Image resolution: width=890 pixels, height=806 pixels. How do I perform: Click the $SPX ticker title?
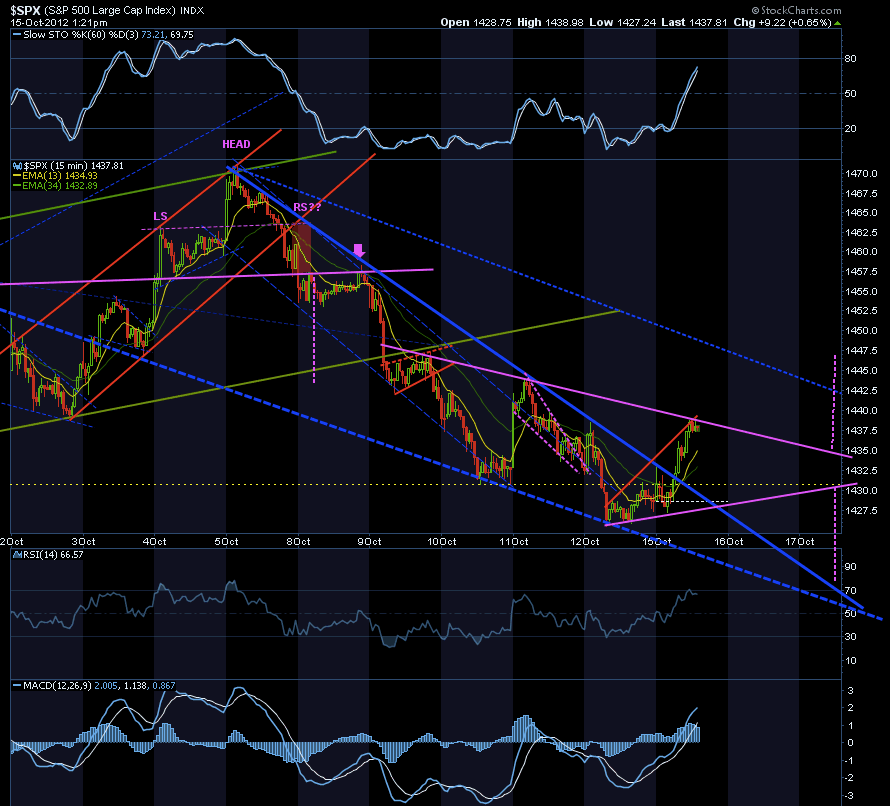25,11
